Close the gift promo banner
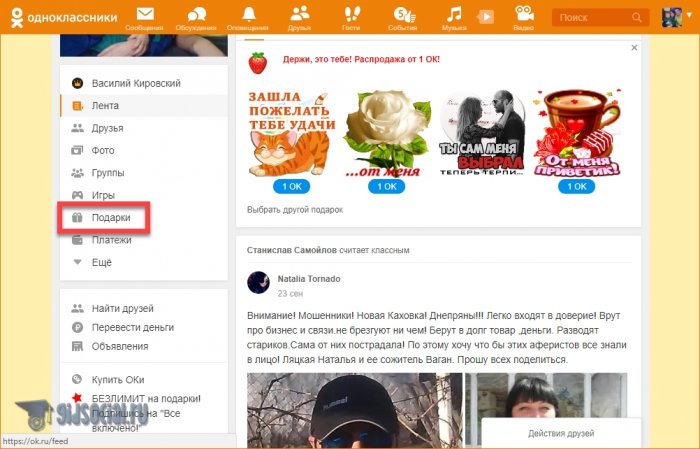Viewport: 700px width, 449px height. click(x=633, y=47)
